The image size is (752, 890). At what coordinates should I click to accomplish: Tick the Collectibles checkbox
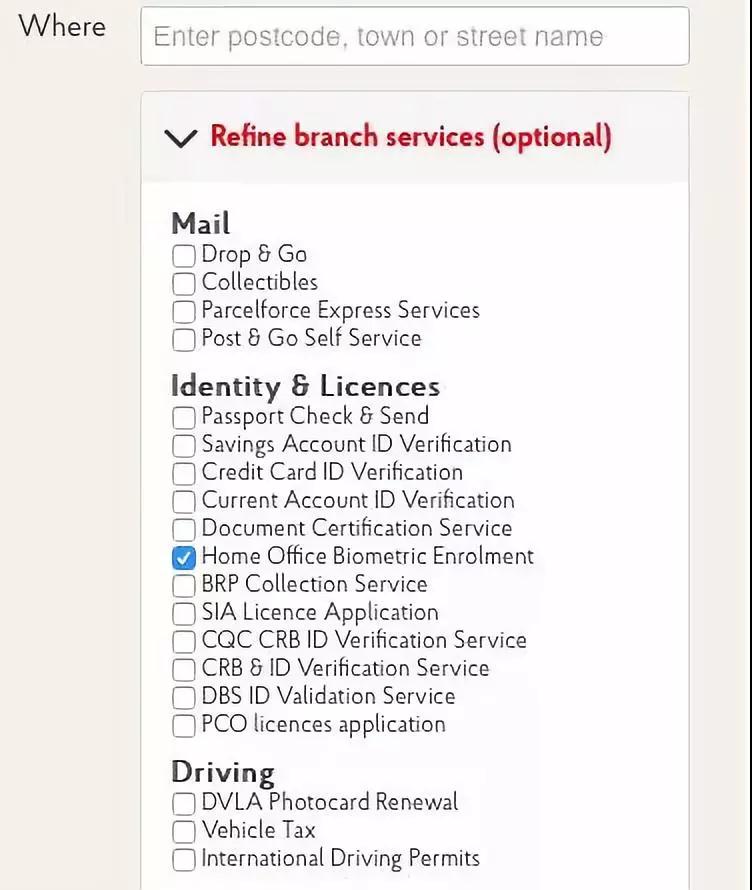(184, 284)
